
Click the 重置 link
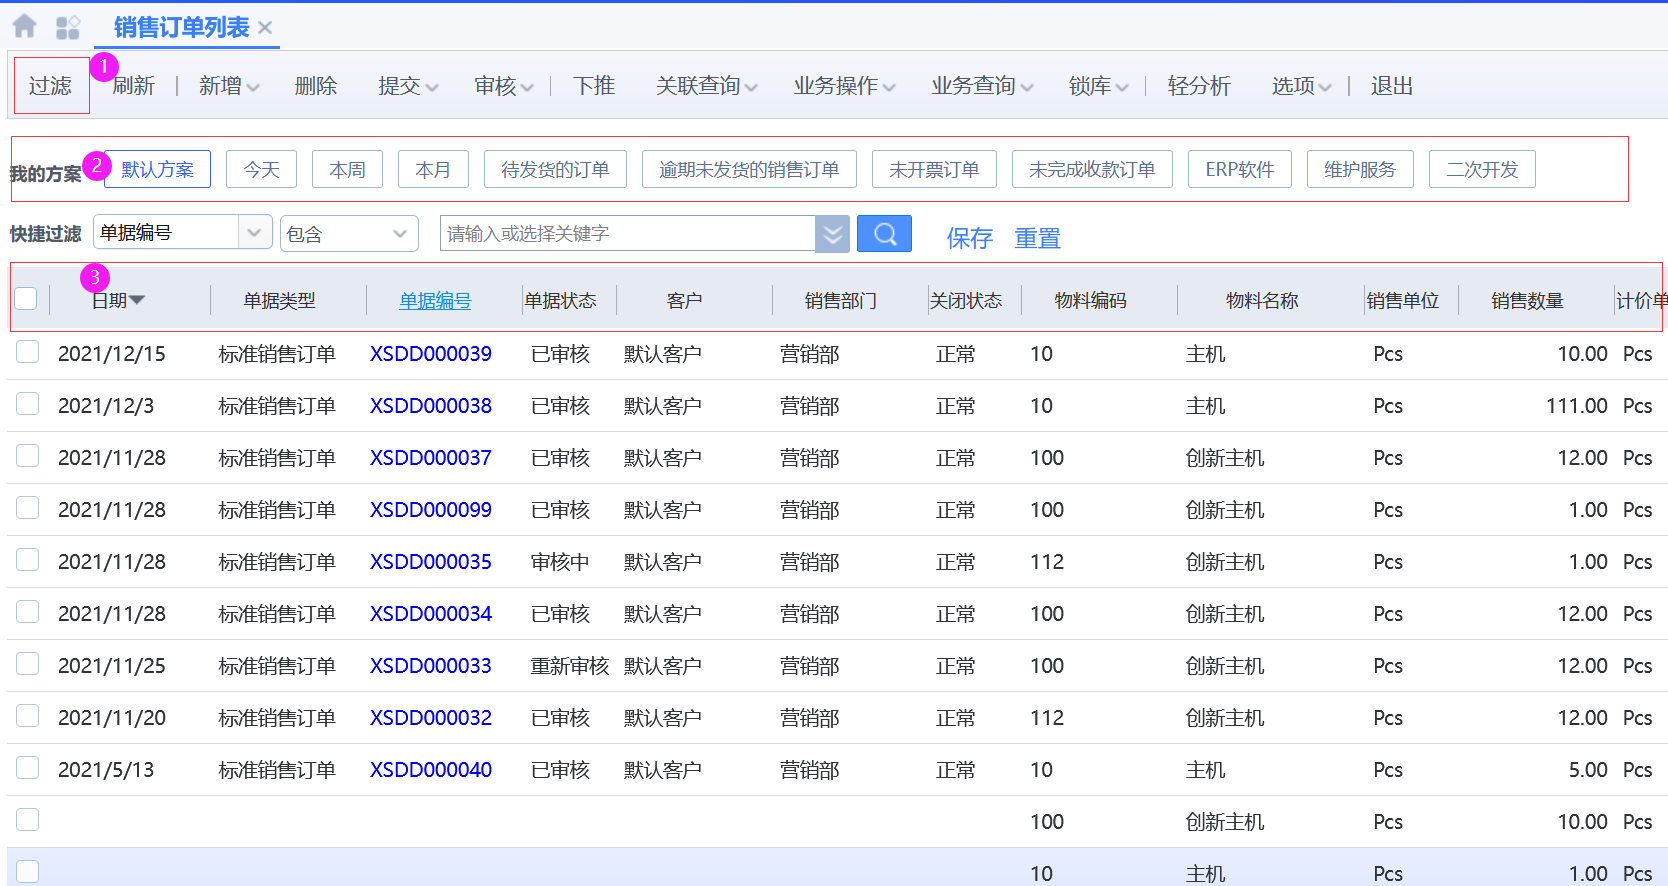point(1037,238)
